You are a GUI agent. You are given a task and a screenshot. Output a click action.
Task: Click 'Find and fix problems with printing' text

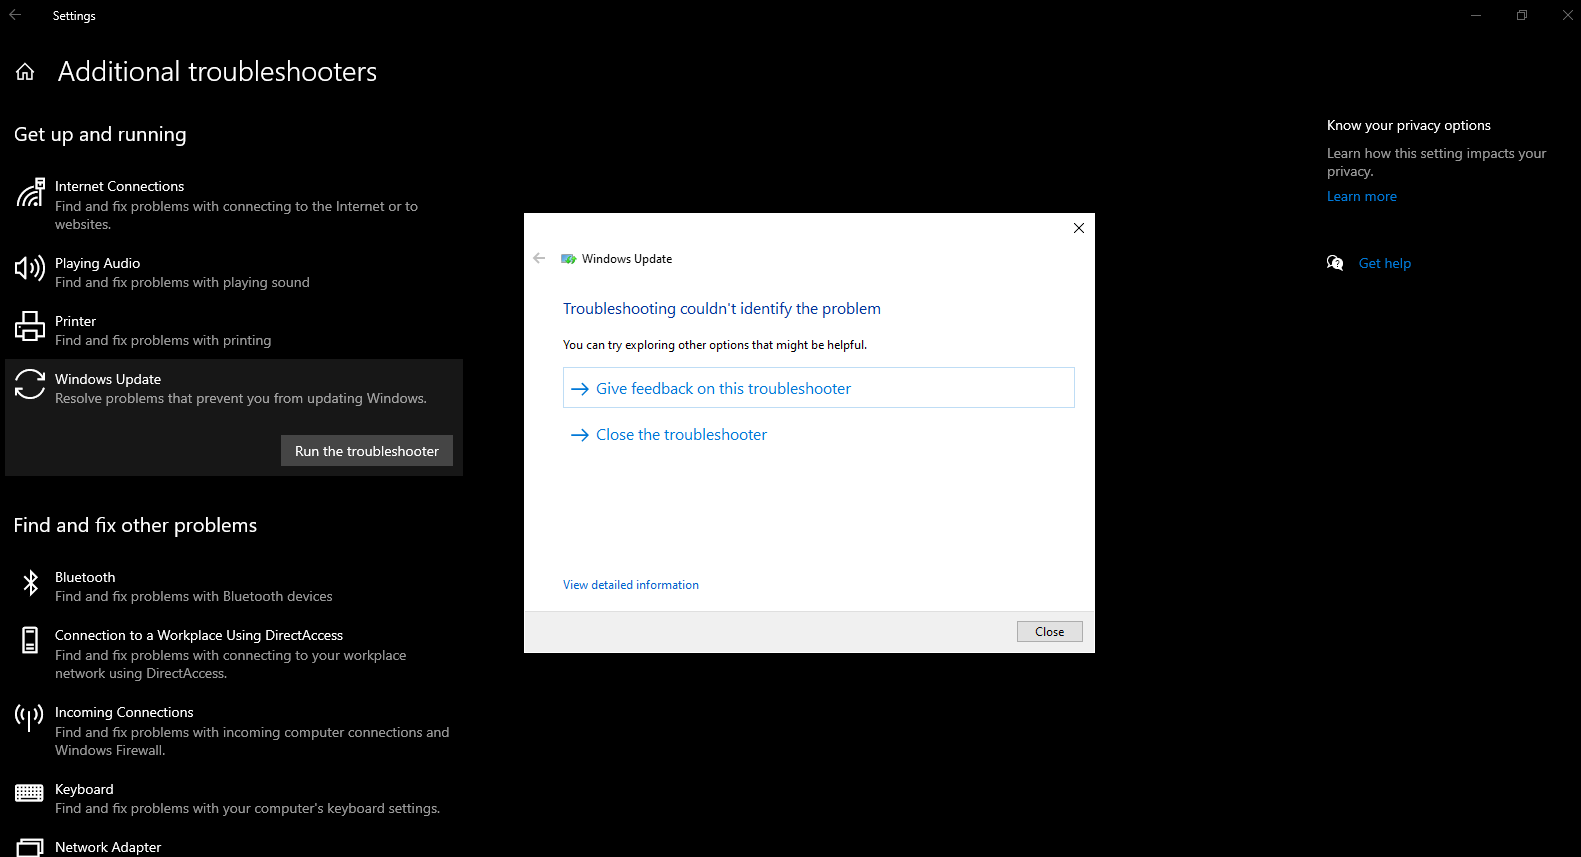pyautogui.click(x=163, y=341)
